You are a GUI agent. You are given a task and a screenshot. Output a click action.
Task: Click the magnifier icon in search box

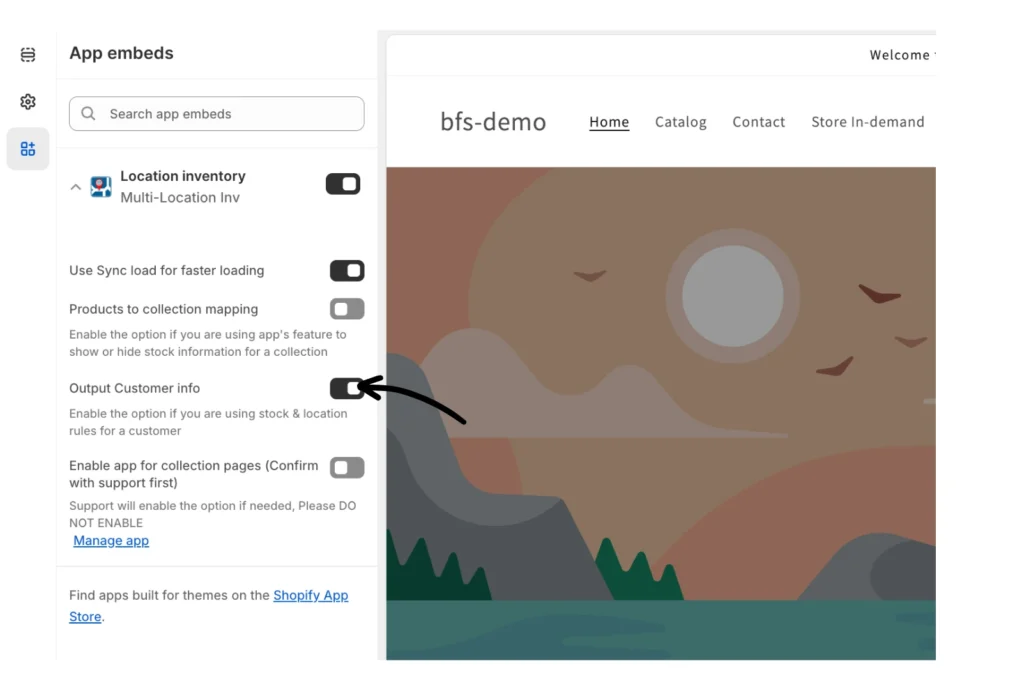tap(89, 114)
